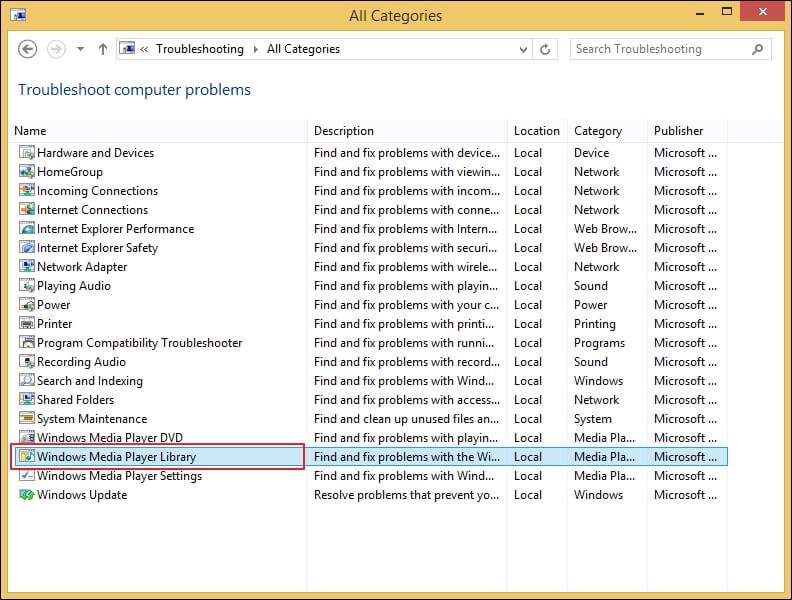
Task: Click the Printer troubleshooter icon
Action: 27,324
